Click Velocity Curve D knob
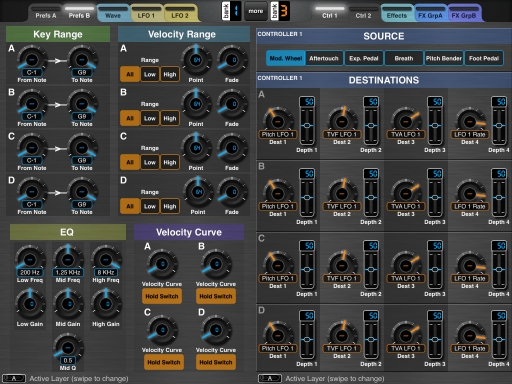Viewport: 512px width, 384px height. coord(216,330)
